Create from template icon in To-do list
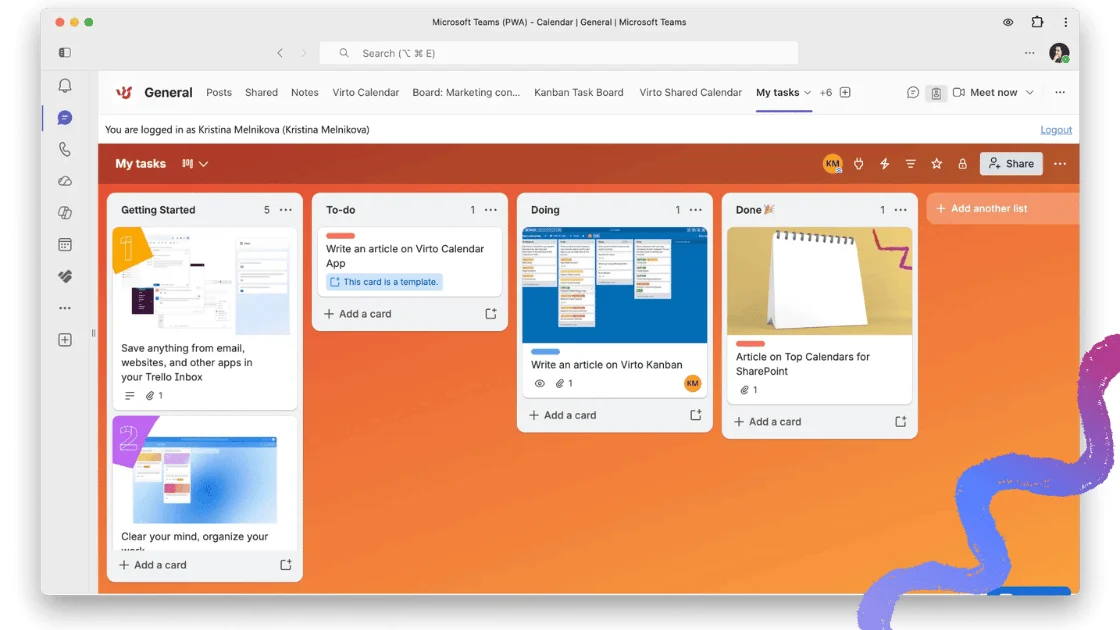This screenshot has width=1120, height=630. click(491, 314)
